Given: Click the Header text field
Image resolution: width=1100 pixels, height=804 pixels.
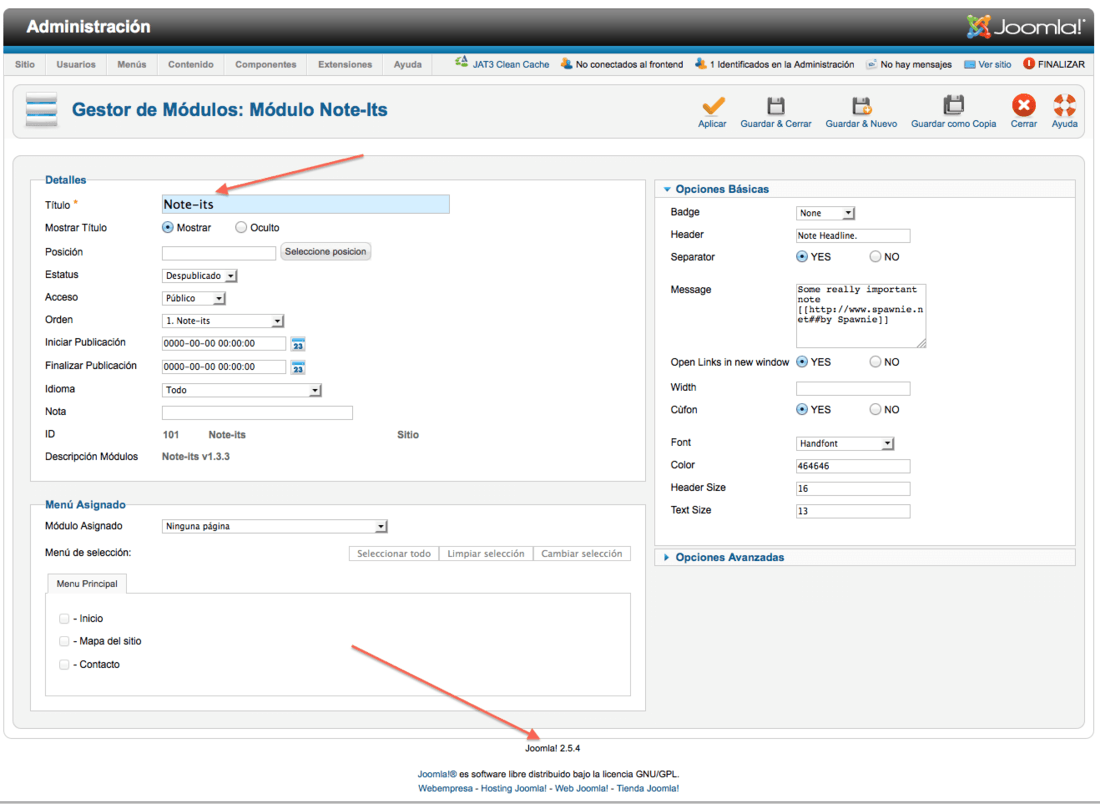Looking at the screenshot, I should [853, 236].
